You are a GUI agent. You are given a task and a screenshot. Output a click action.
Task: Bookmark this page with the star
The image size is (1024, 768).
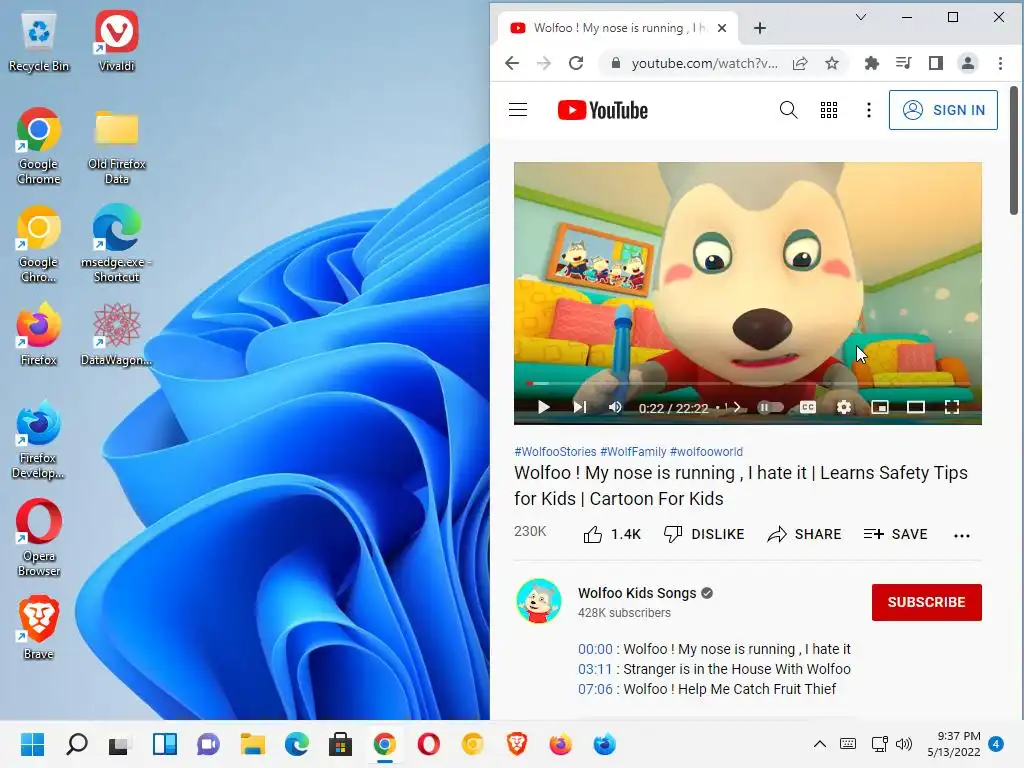pos(831,63)
